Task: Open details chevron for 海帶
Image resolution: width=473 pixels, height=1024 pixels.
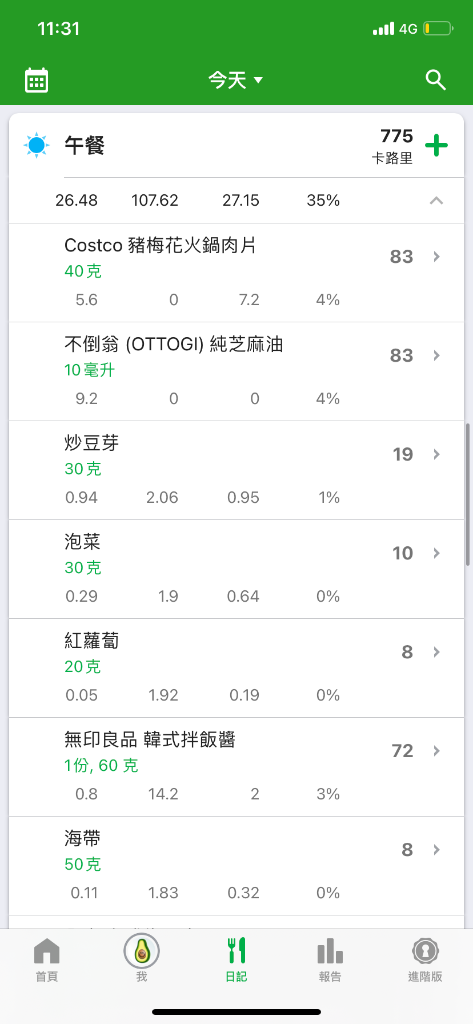Action: point(436,850)
